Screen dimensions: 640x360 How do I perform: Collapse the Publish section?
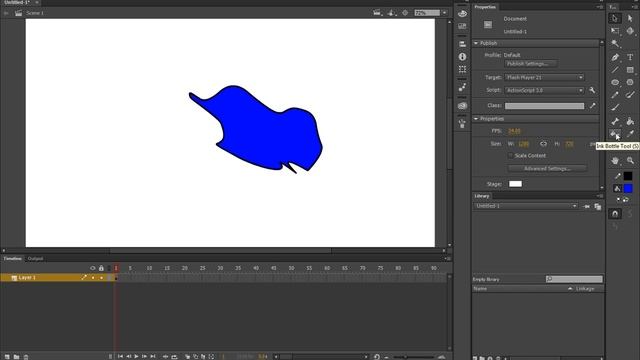pos(476,43)
